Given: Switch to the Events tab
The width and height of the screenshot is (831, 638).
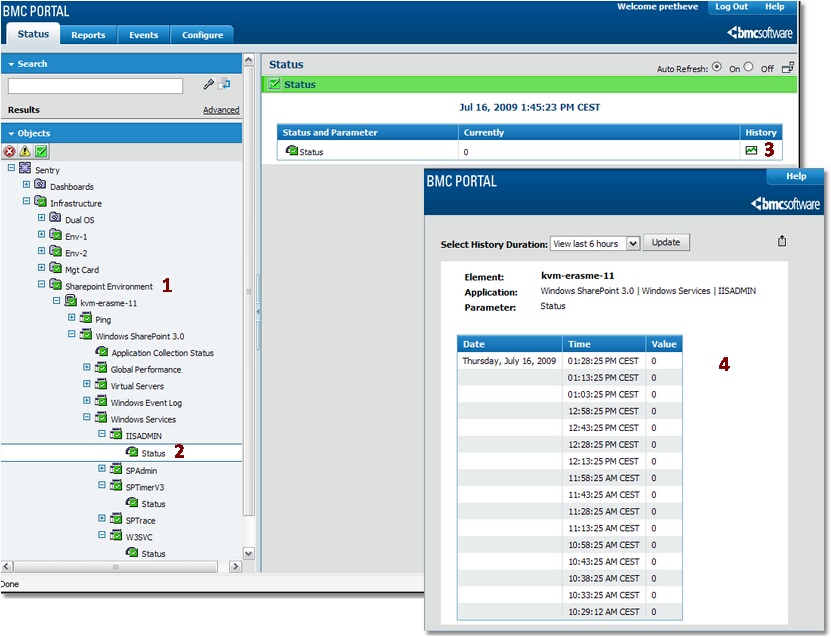Looking at the screenshot, I should pos(144,35).
